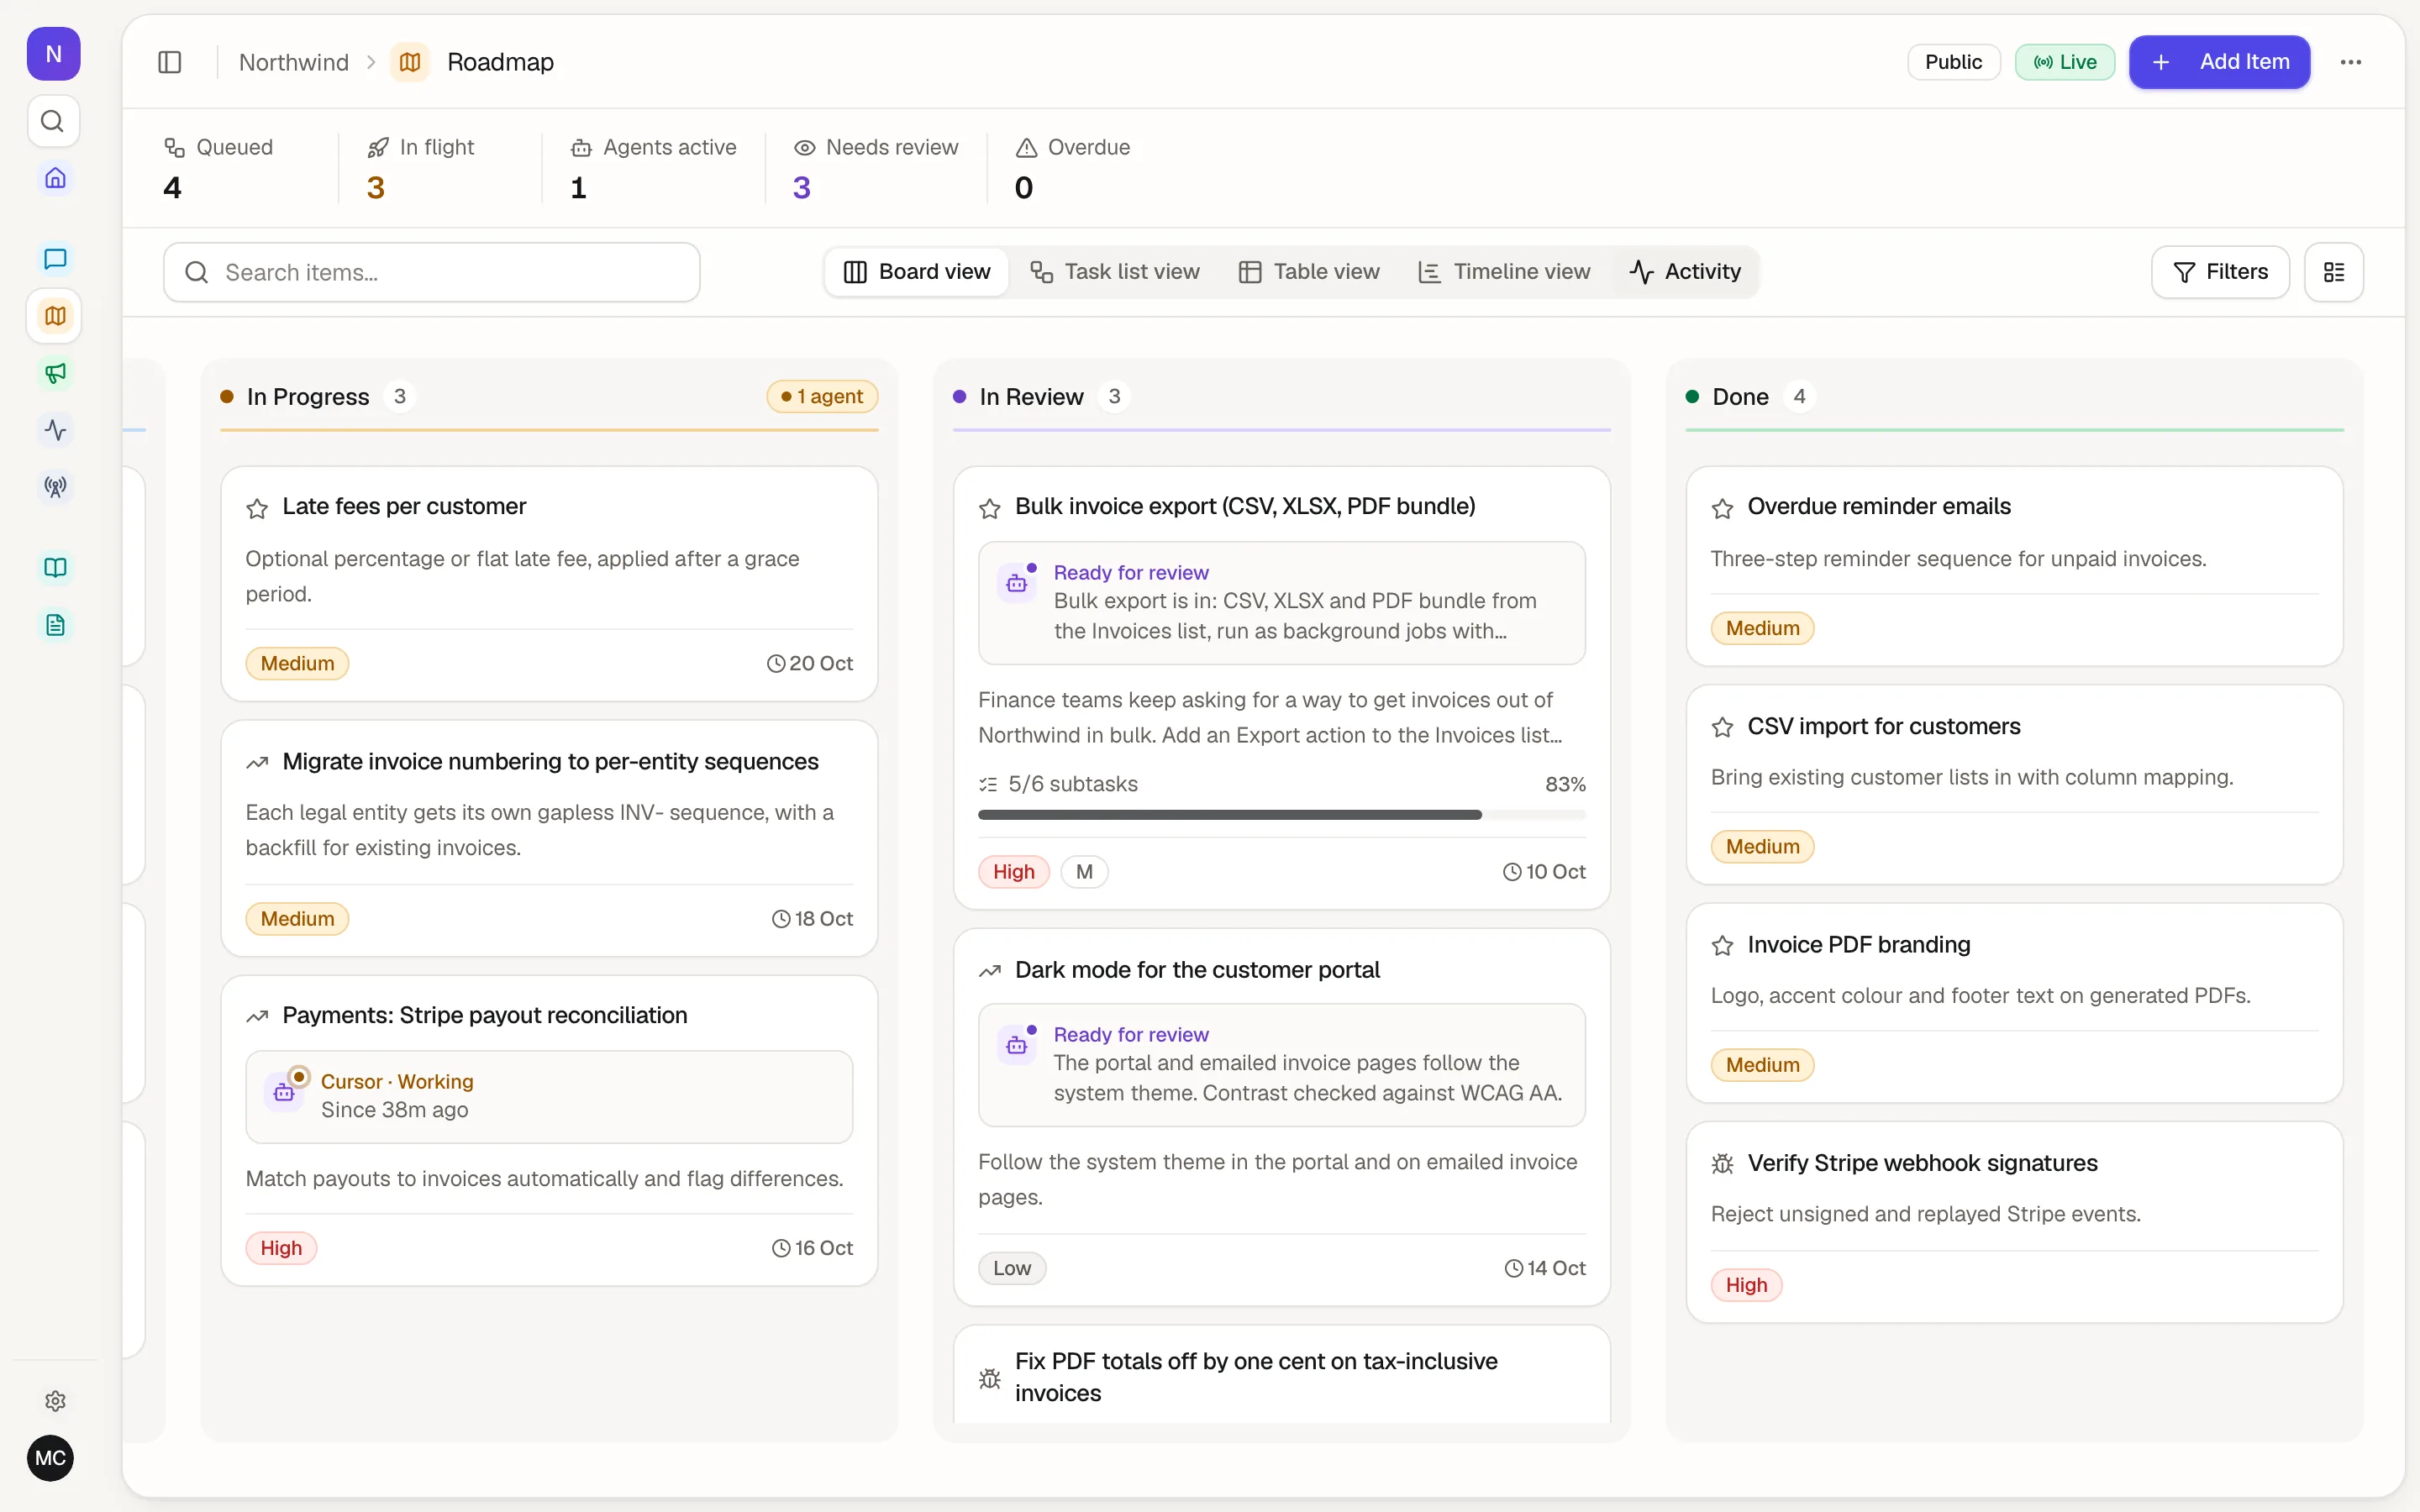Star the Invoice PDF branding card
Image resolution: width=2420 pixels, height=1512 pixels.
click(1722, 945)
